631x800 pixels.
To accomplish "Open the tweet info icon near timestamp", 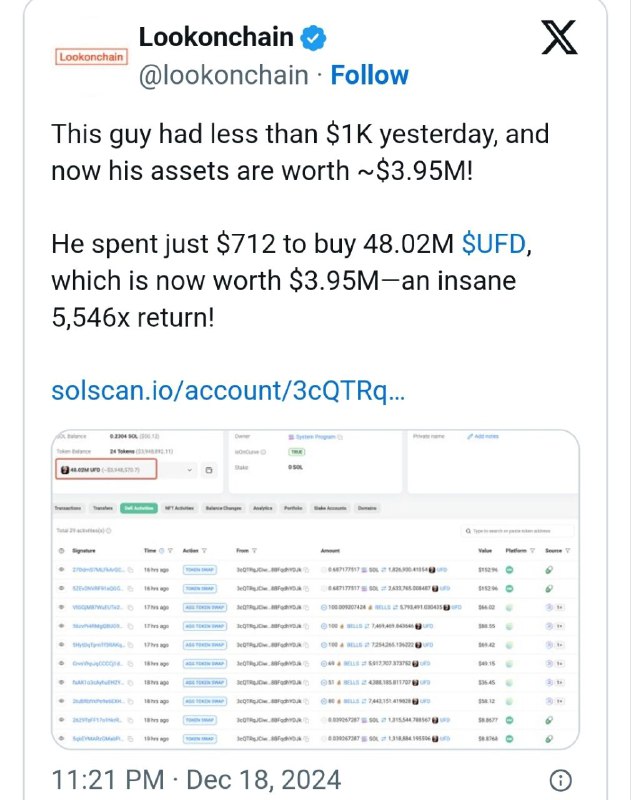I will tap(560, 780).
